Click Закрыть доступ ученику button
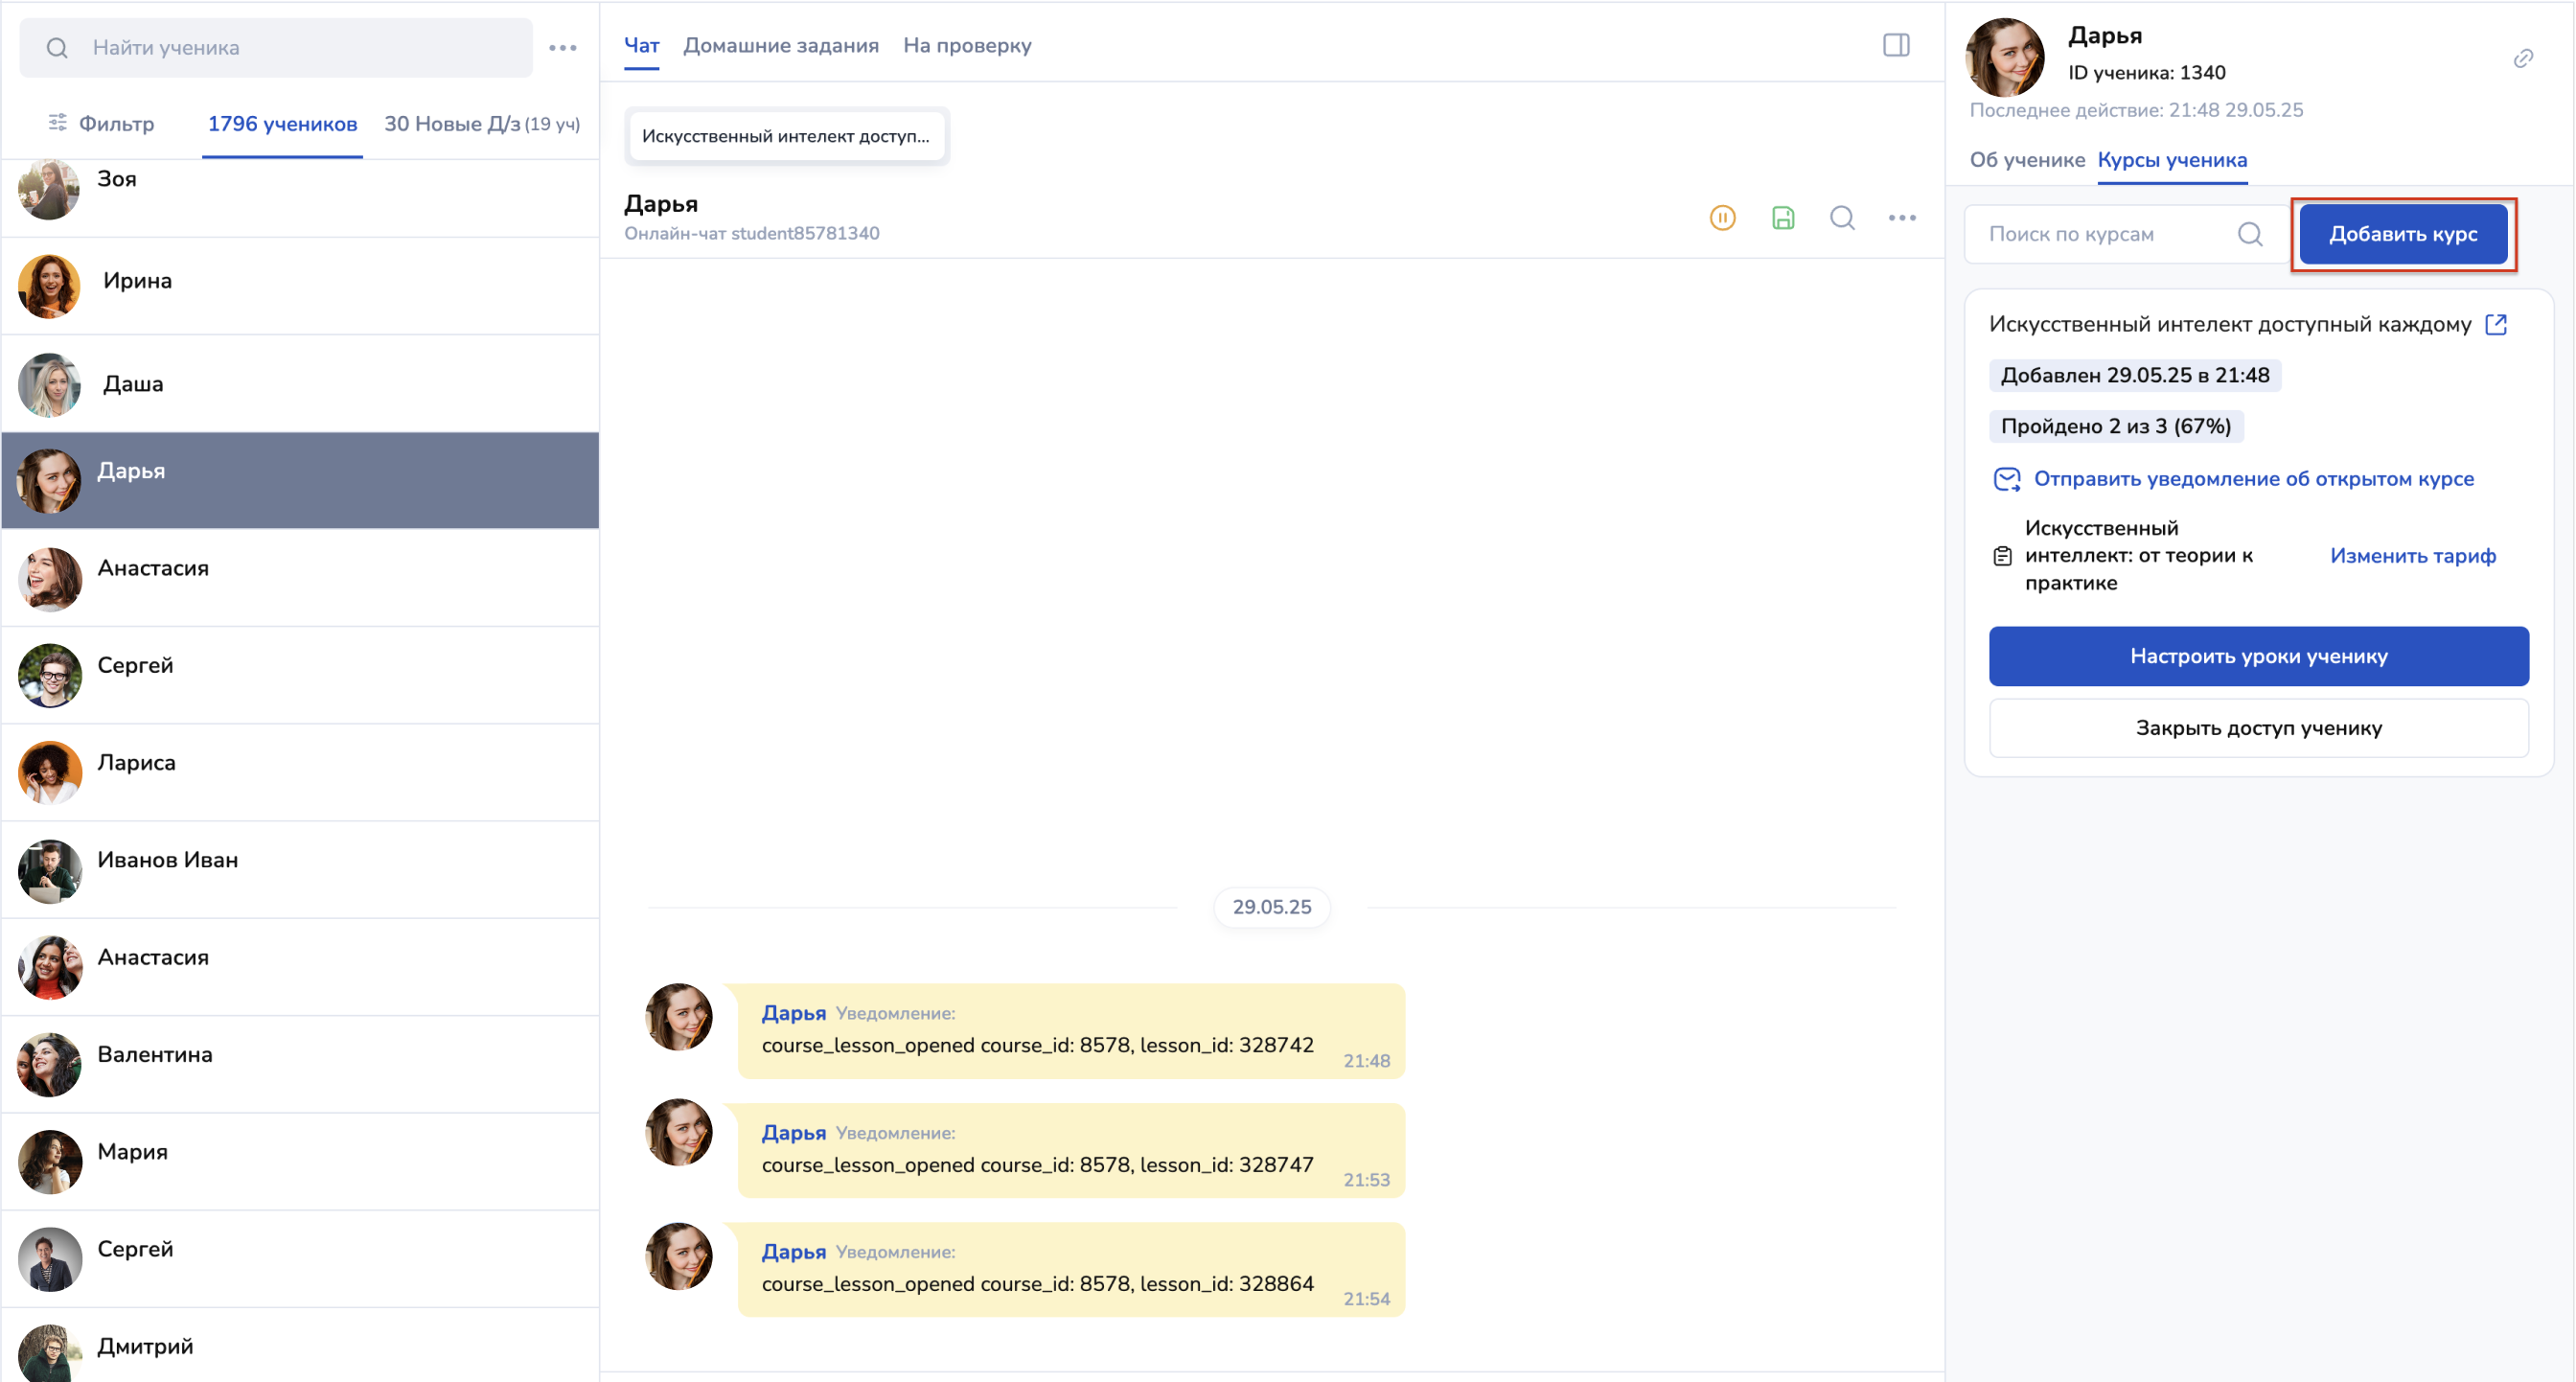 [x=2258, y=728]
